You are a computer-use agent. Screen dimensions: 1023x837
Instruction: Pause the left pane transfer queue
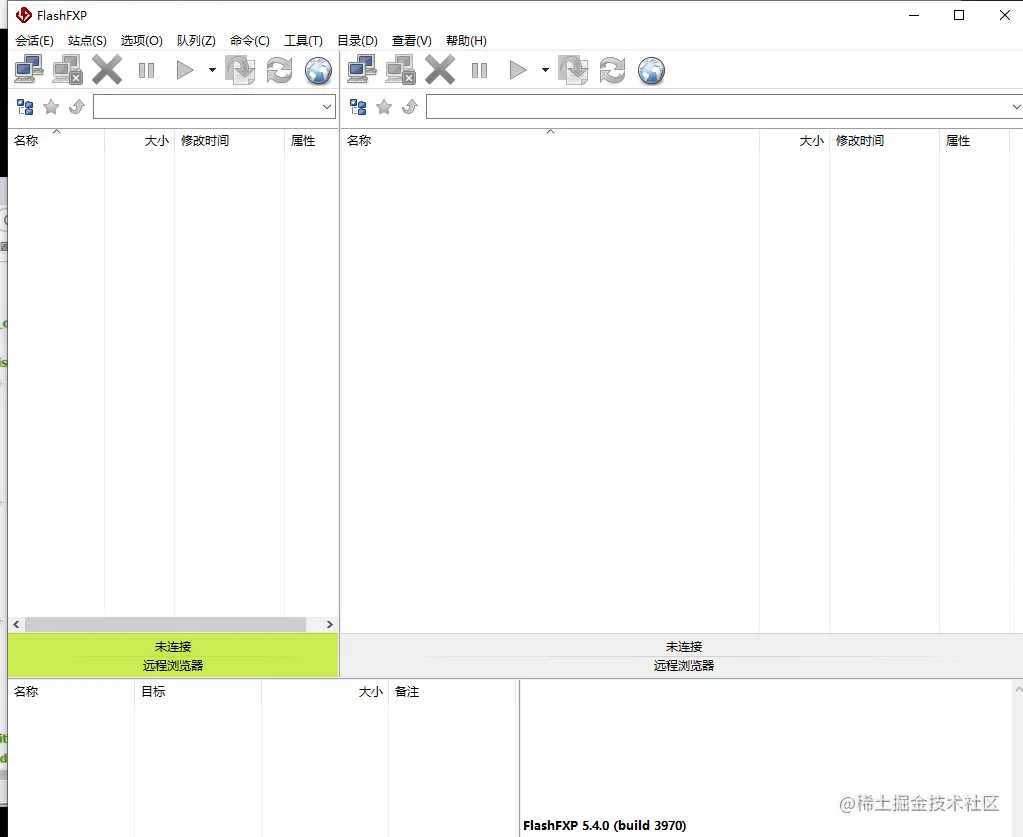[x=146, y=70]
